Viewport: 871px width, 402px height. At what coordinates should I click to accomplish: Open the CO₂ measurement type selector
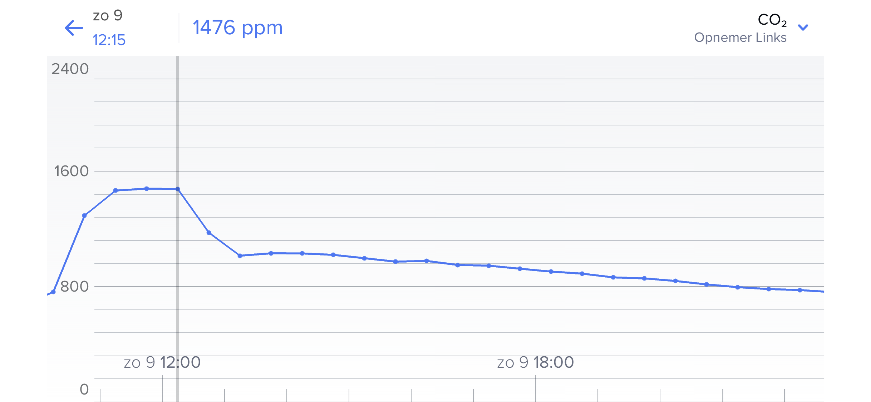pyautogui.click(x=772, y=19)
